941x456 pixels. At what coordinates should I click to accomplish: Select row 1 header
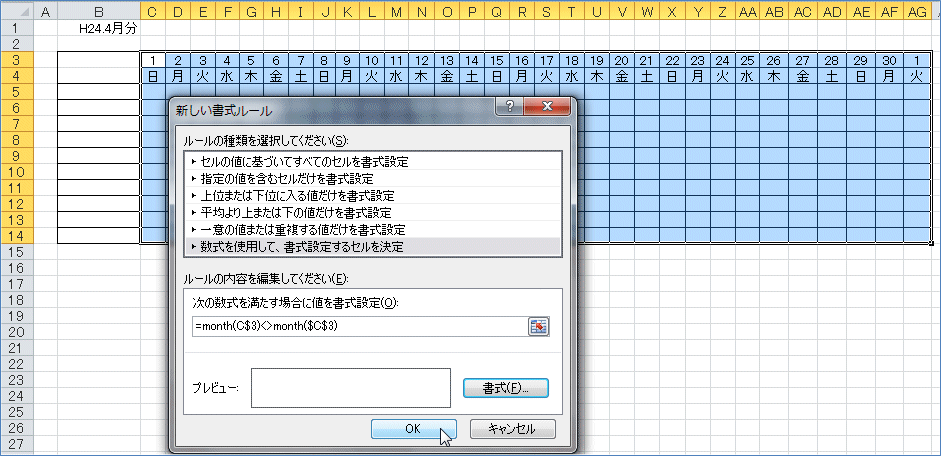[x=17, y=28]
